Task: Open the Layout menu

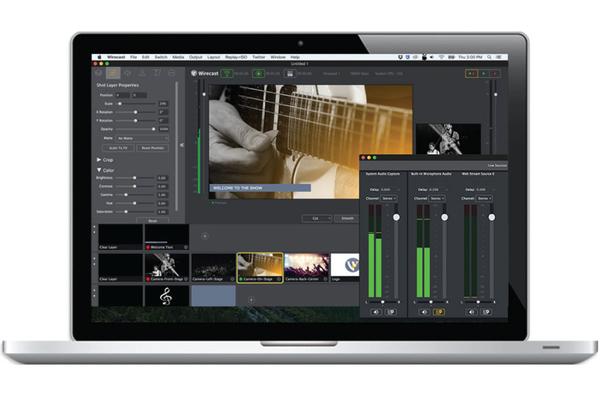Action: point(214,57)
